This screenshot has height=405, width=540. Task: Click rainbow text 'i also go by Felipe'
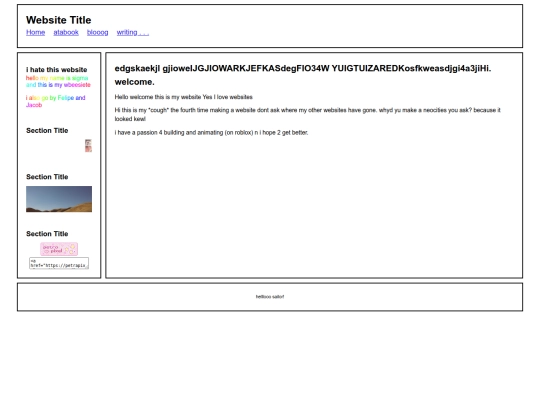50,98
